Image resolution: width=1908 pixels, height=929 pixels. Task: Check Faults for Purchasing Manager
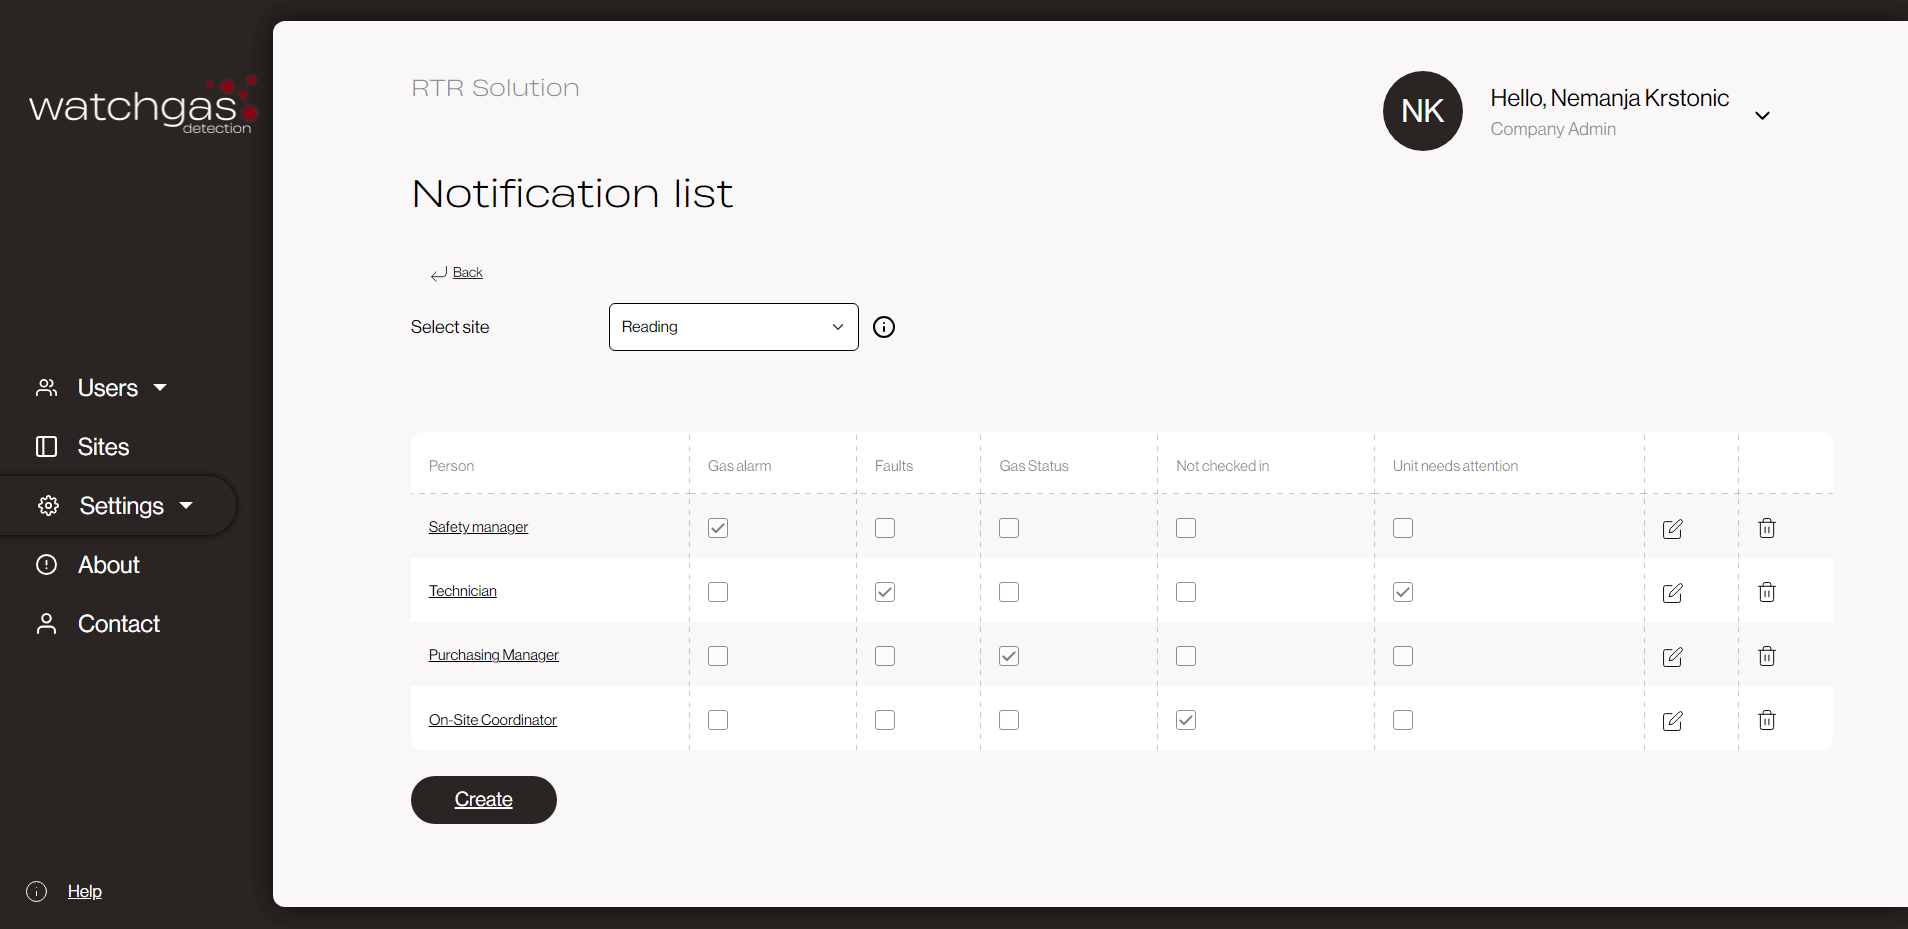885,656
